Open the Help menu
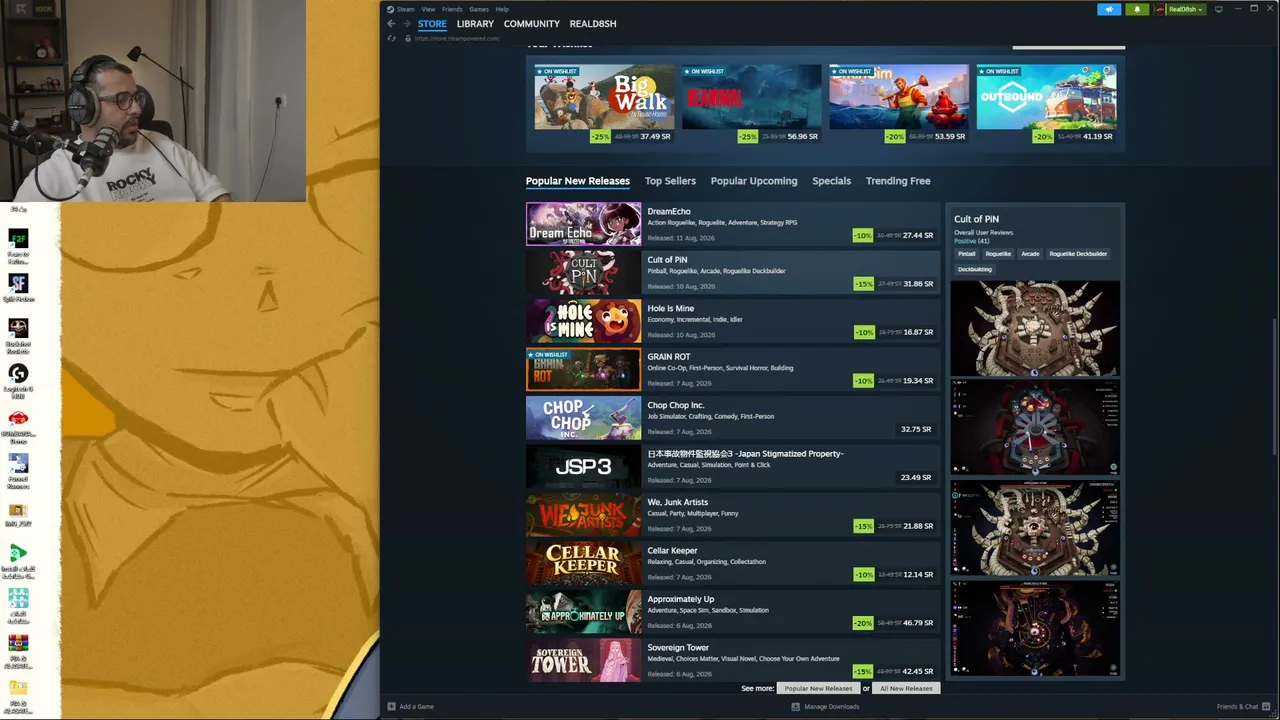Viewport: 1280px width, 720px height. (502, 9)
